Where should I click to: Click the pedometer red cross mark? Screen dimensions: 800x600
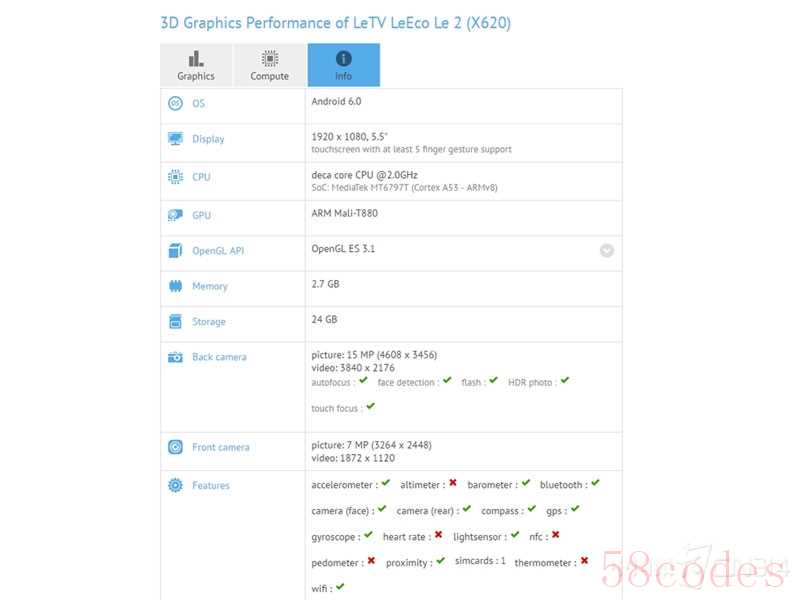(371, 561)
